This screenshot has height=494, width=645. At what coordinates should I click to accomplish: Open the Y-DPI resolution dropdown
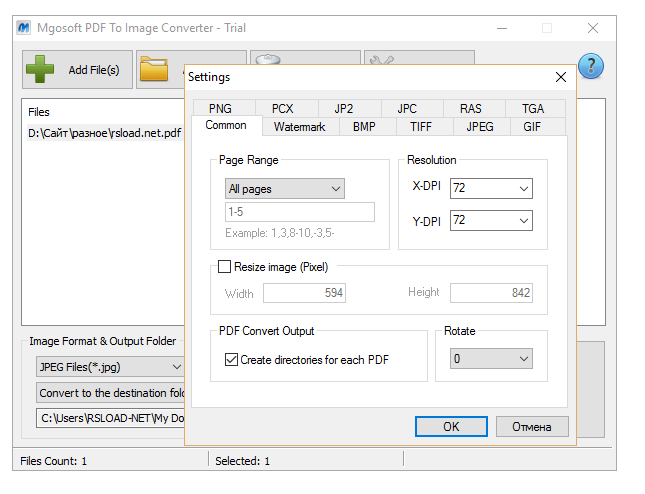click(491, 220)
